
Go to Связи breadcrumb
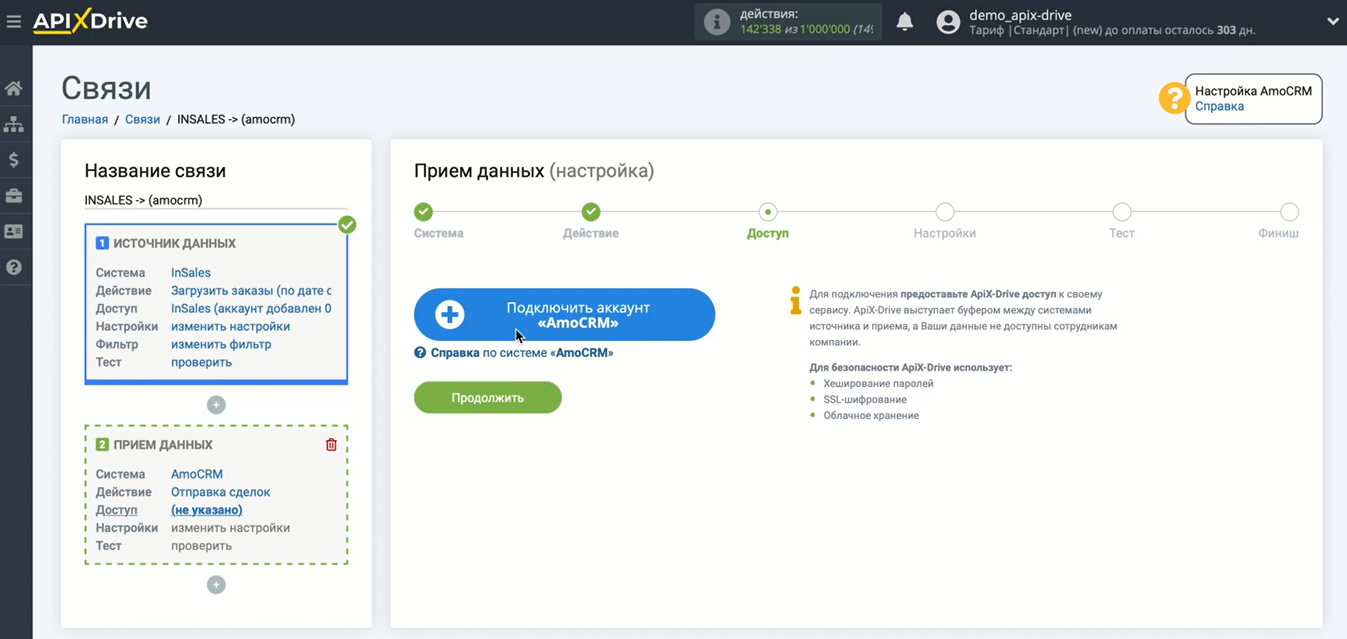pos(142,119)
